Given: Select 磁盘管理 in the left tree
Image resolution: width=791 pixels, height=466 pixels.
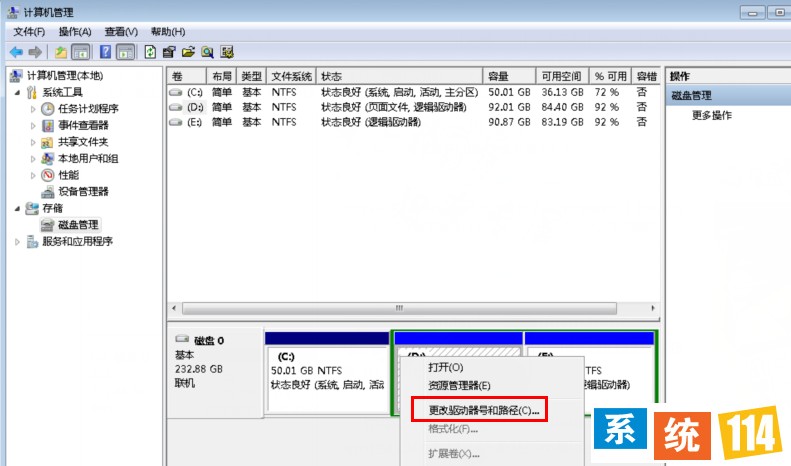Looking at the screenshot, I should (78, 225).
